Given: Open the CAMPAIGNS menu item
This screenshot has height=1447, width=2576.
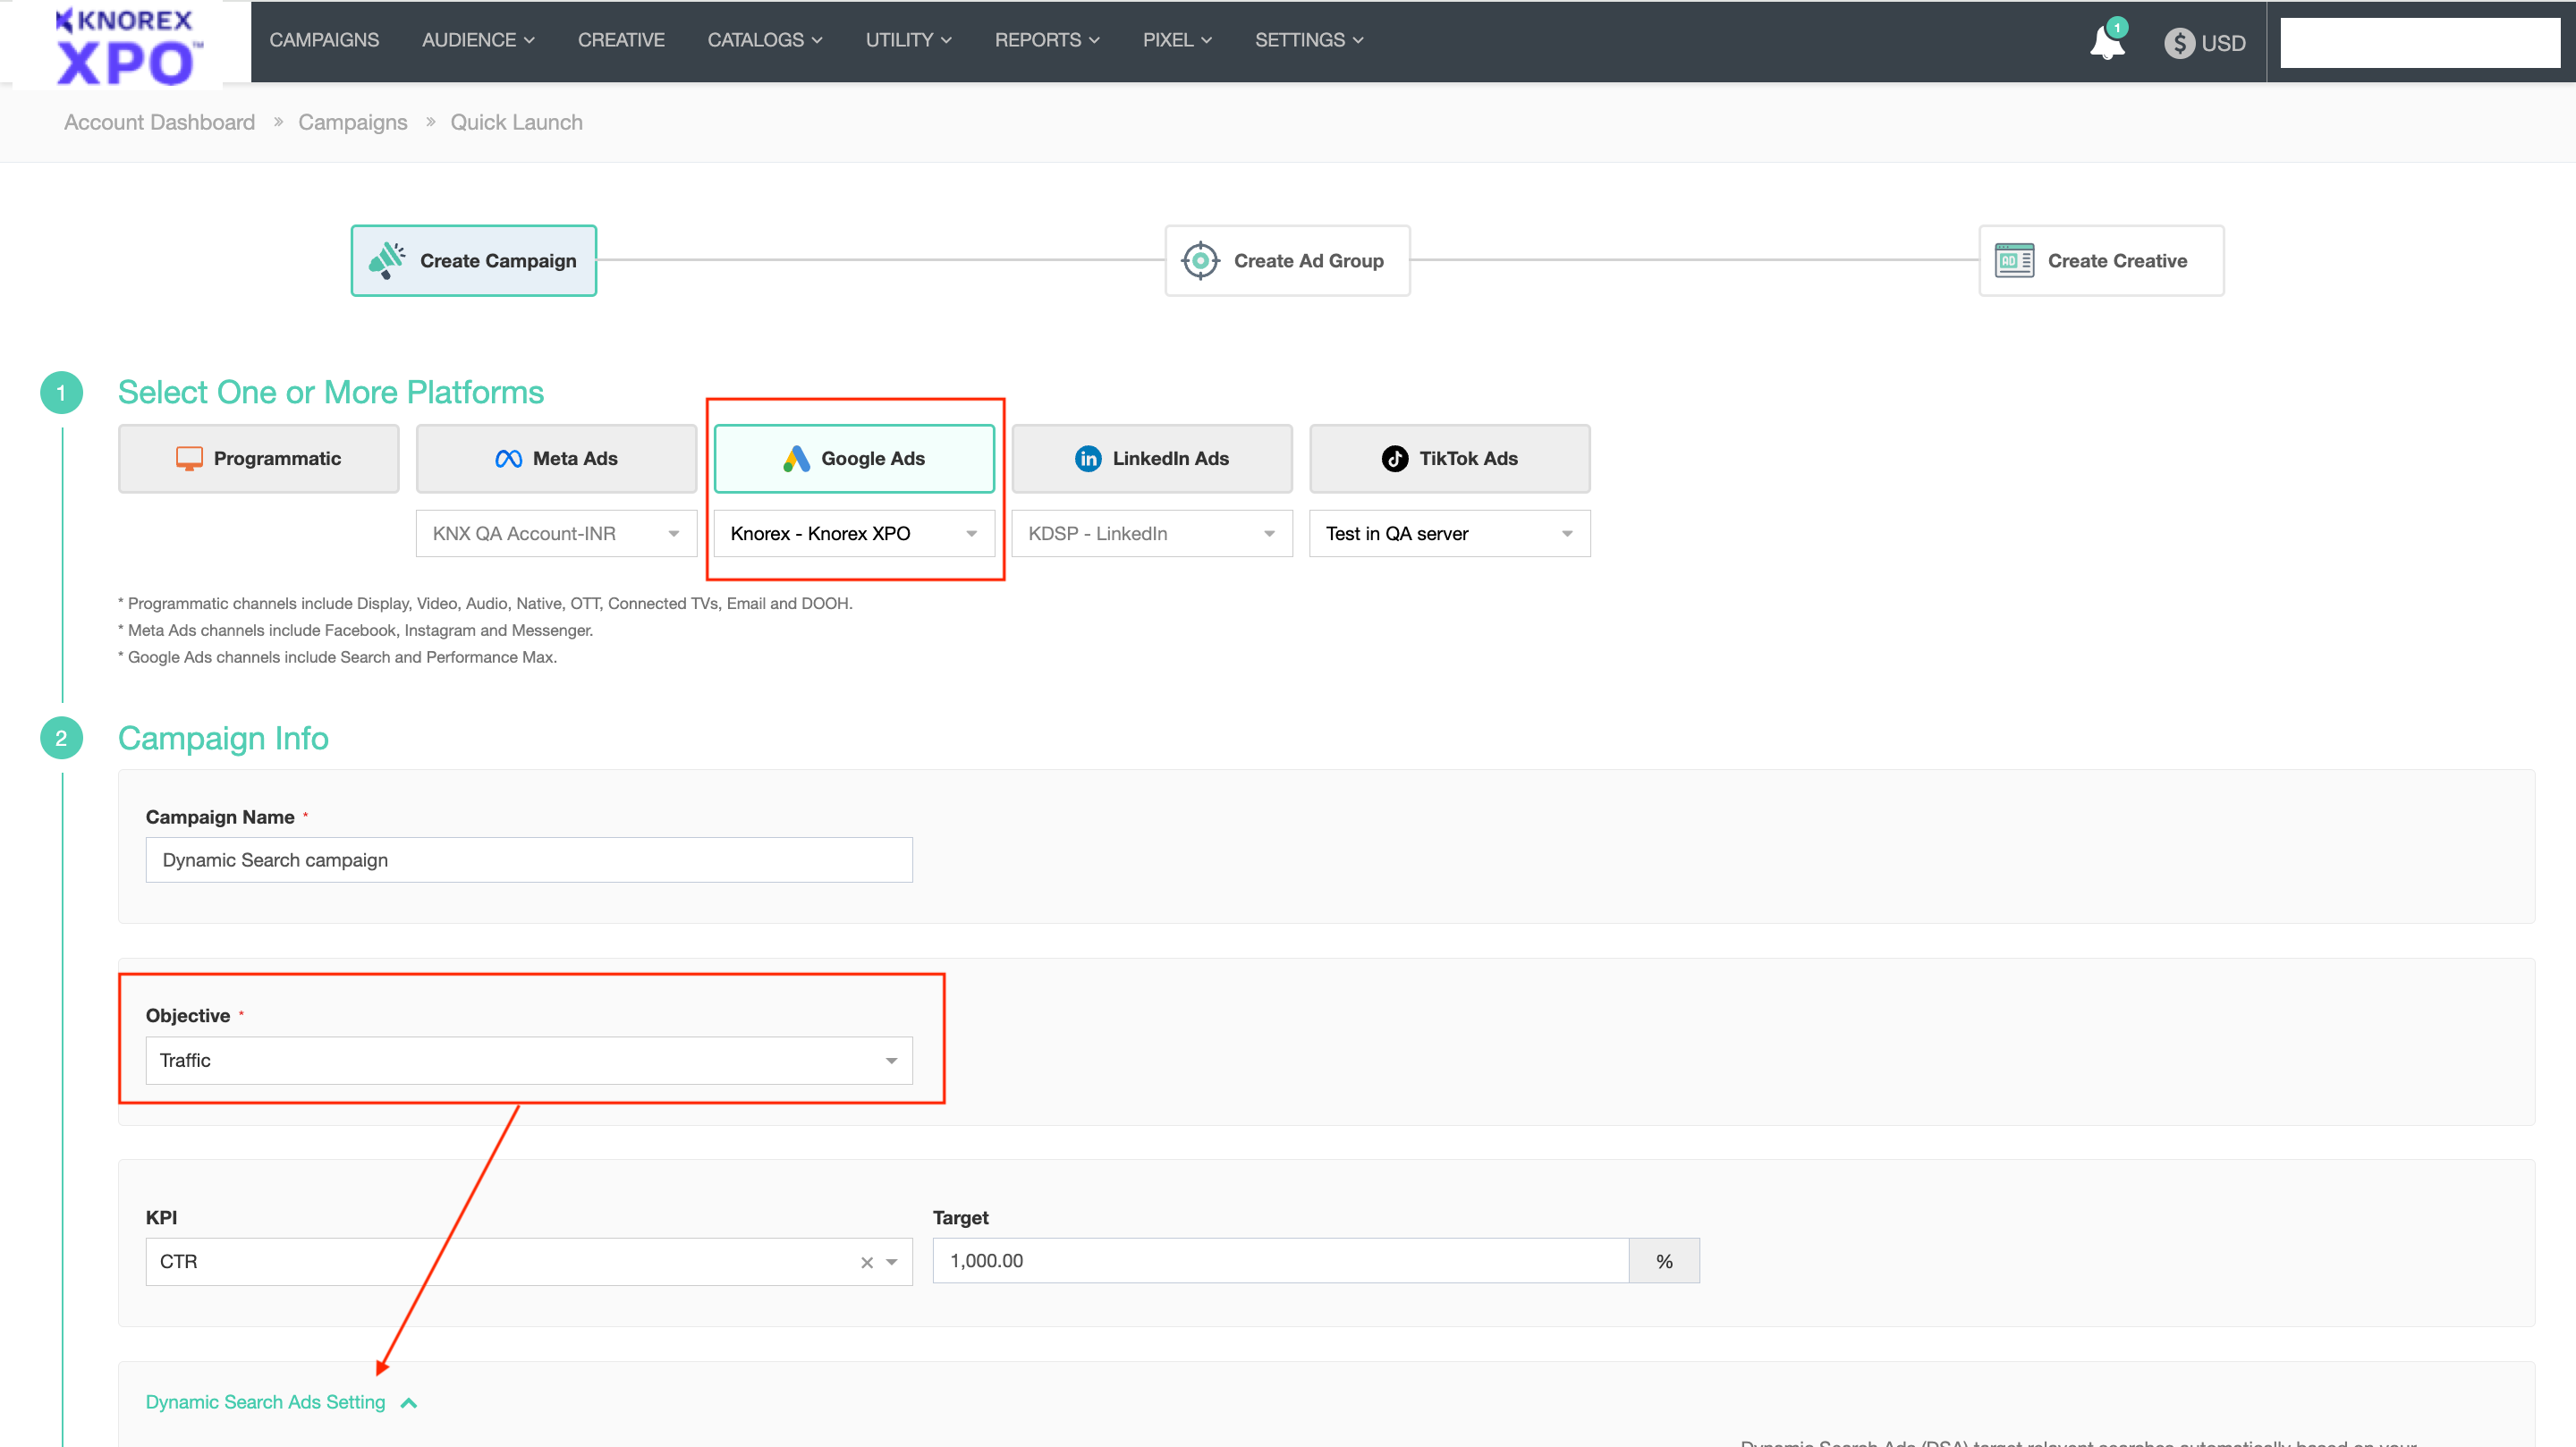Looking at the screenshot, I should (x=324, y=40).
